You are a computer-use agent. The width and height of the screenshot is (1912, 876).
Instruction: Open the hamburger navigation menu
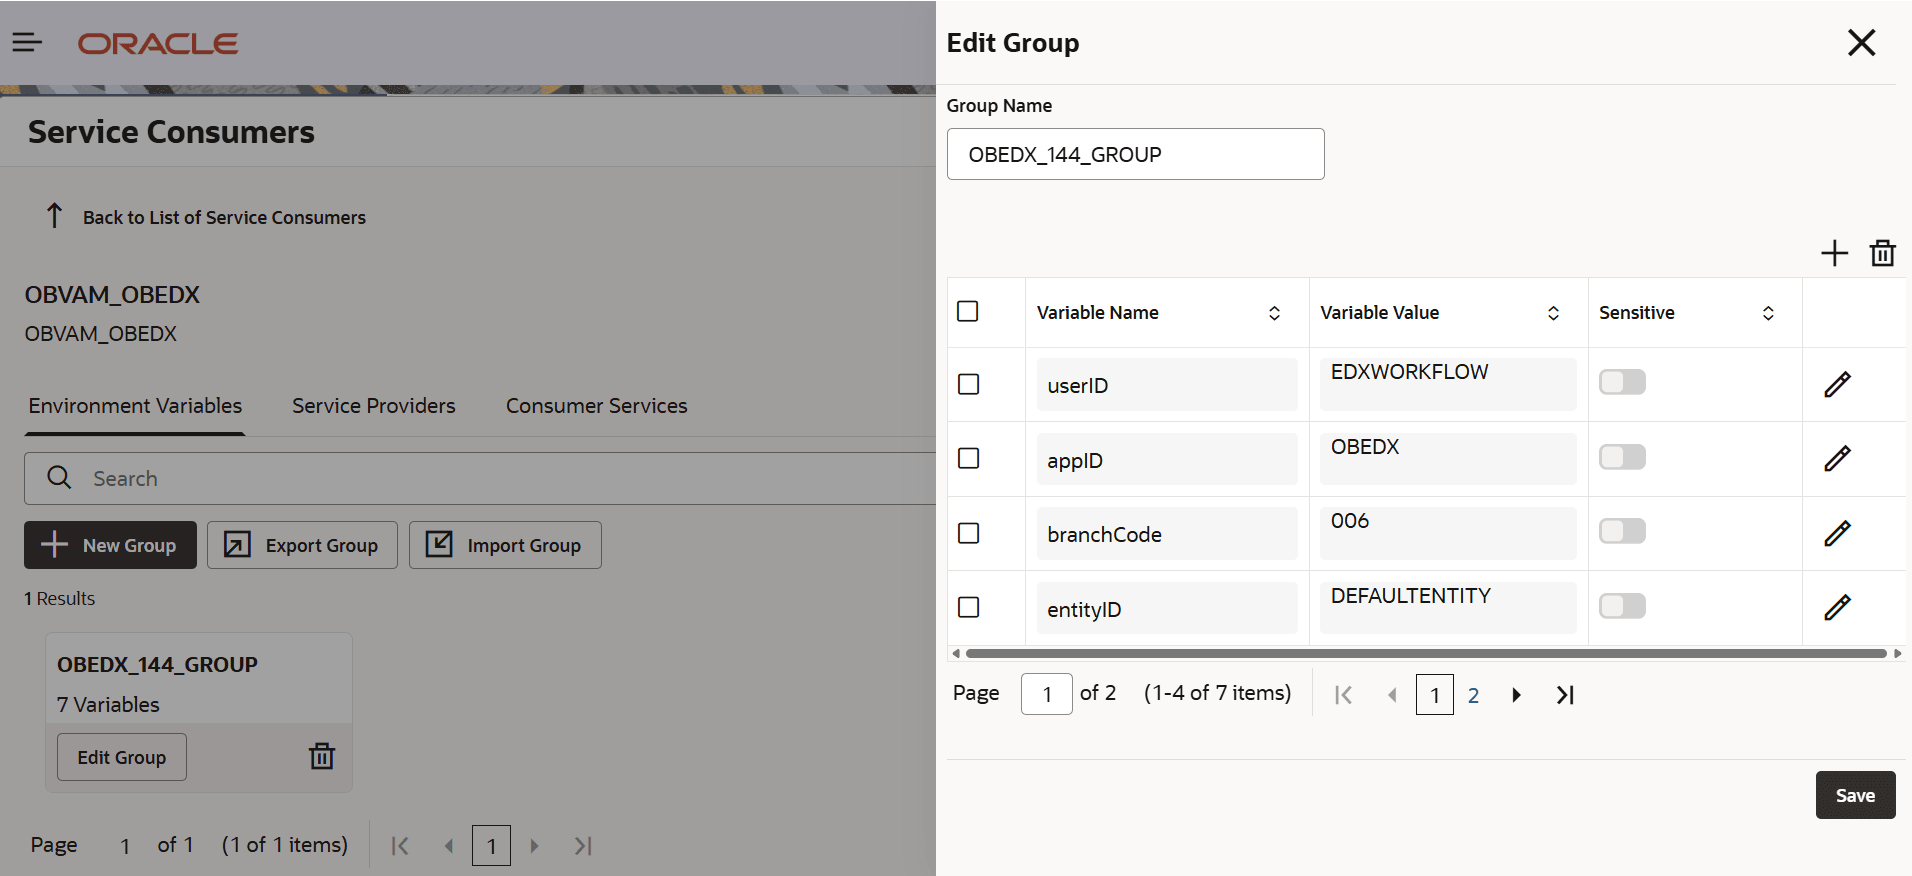(27, 42)
